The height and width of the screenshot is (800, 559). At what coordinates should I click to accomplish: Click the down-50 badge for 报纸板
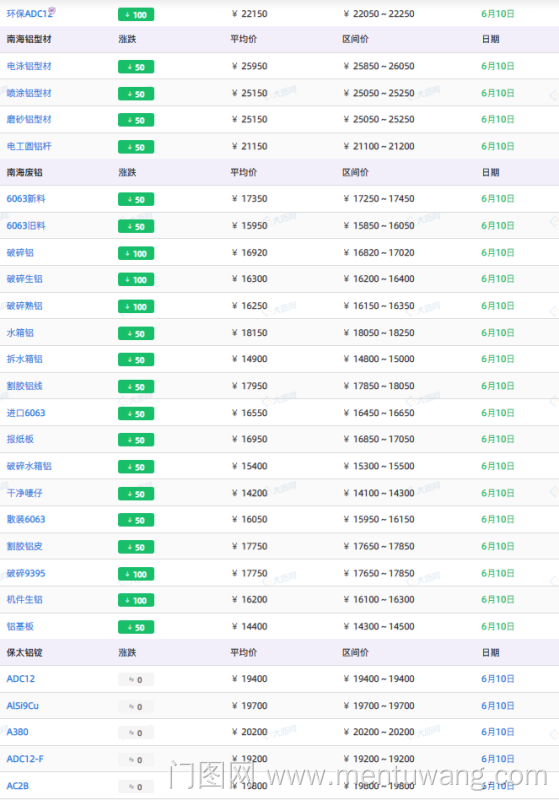136,440
